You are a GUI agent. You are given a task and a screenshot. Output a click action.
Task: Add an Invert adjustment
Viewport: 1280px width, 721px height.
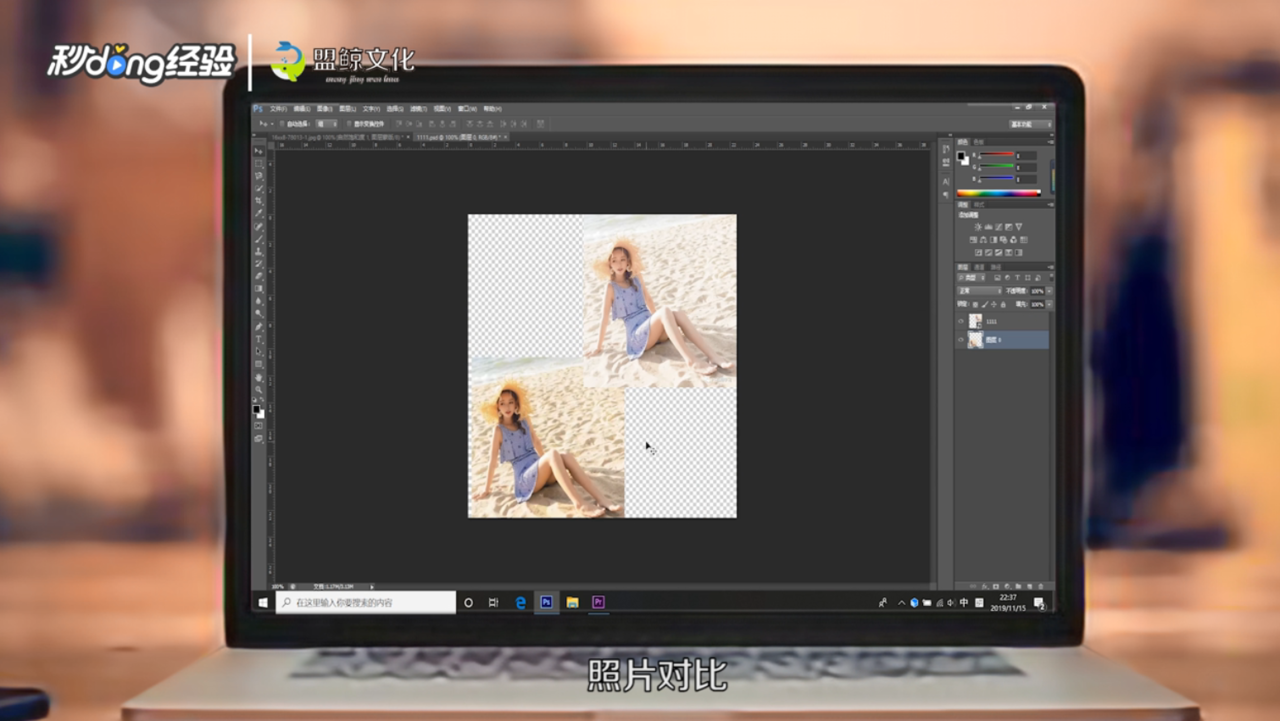(x=978, y=253)
